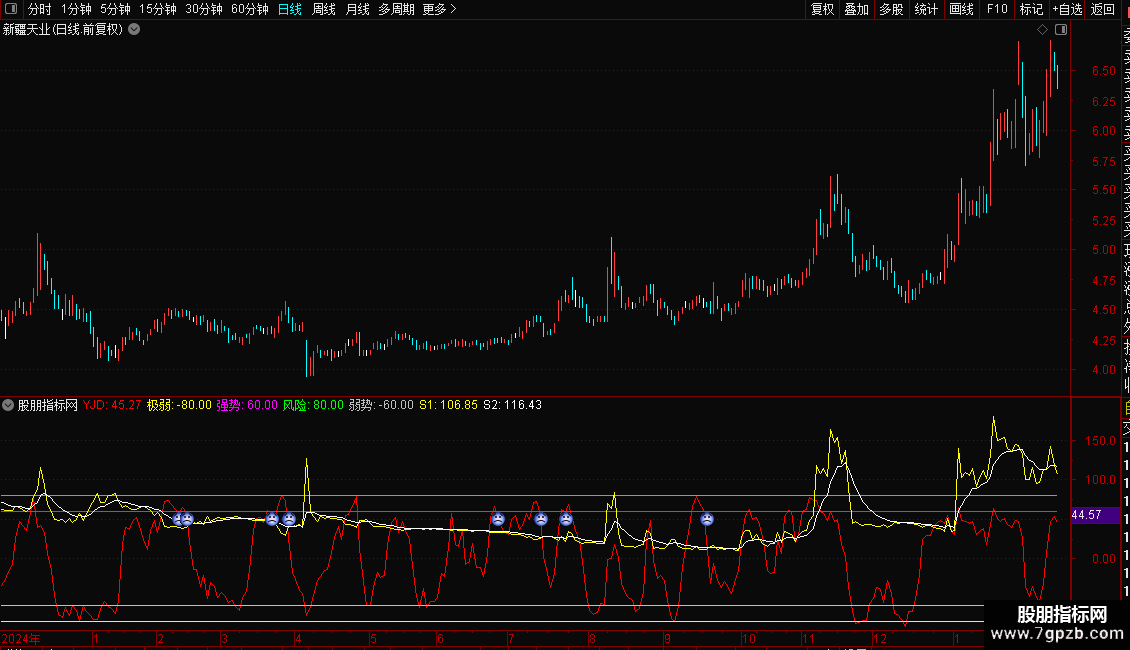Click the sad-face signal marker in September
This screenshot has width=1130, height=650.
[707, 519]
